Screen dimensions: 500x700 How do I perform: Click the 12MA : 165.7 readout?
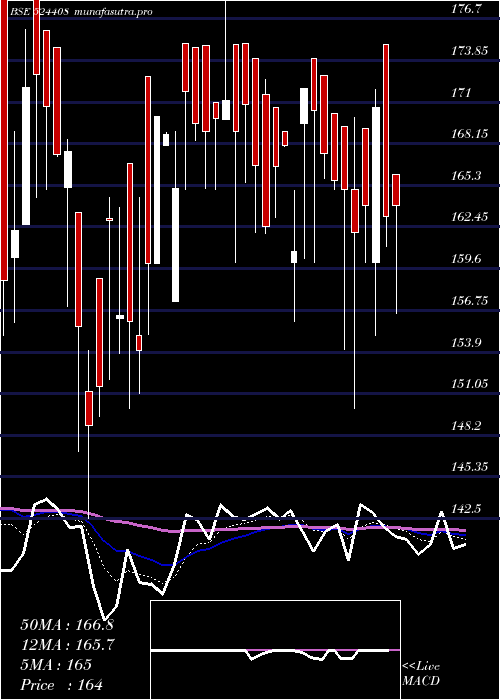(x=68, y=645)
